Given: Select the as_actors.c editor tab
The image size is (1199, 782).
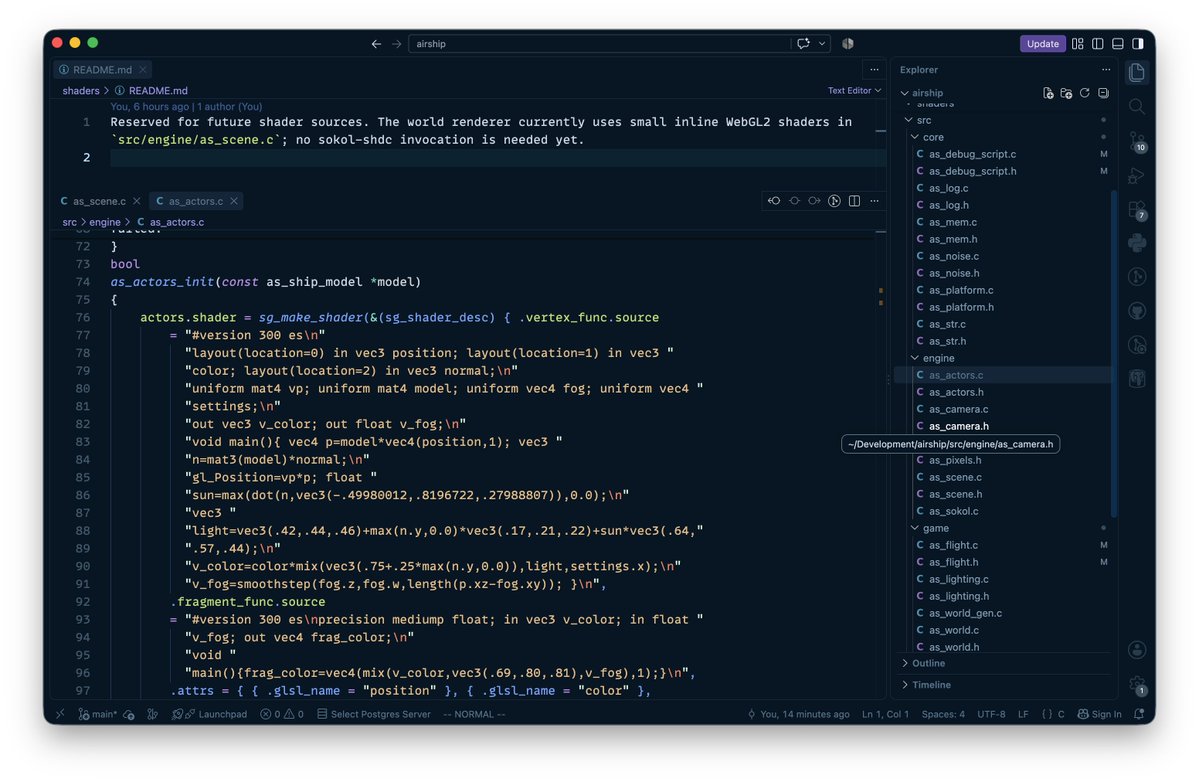Looking at the screenshot, I should 196,201.
